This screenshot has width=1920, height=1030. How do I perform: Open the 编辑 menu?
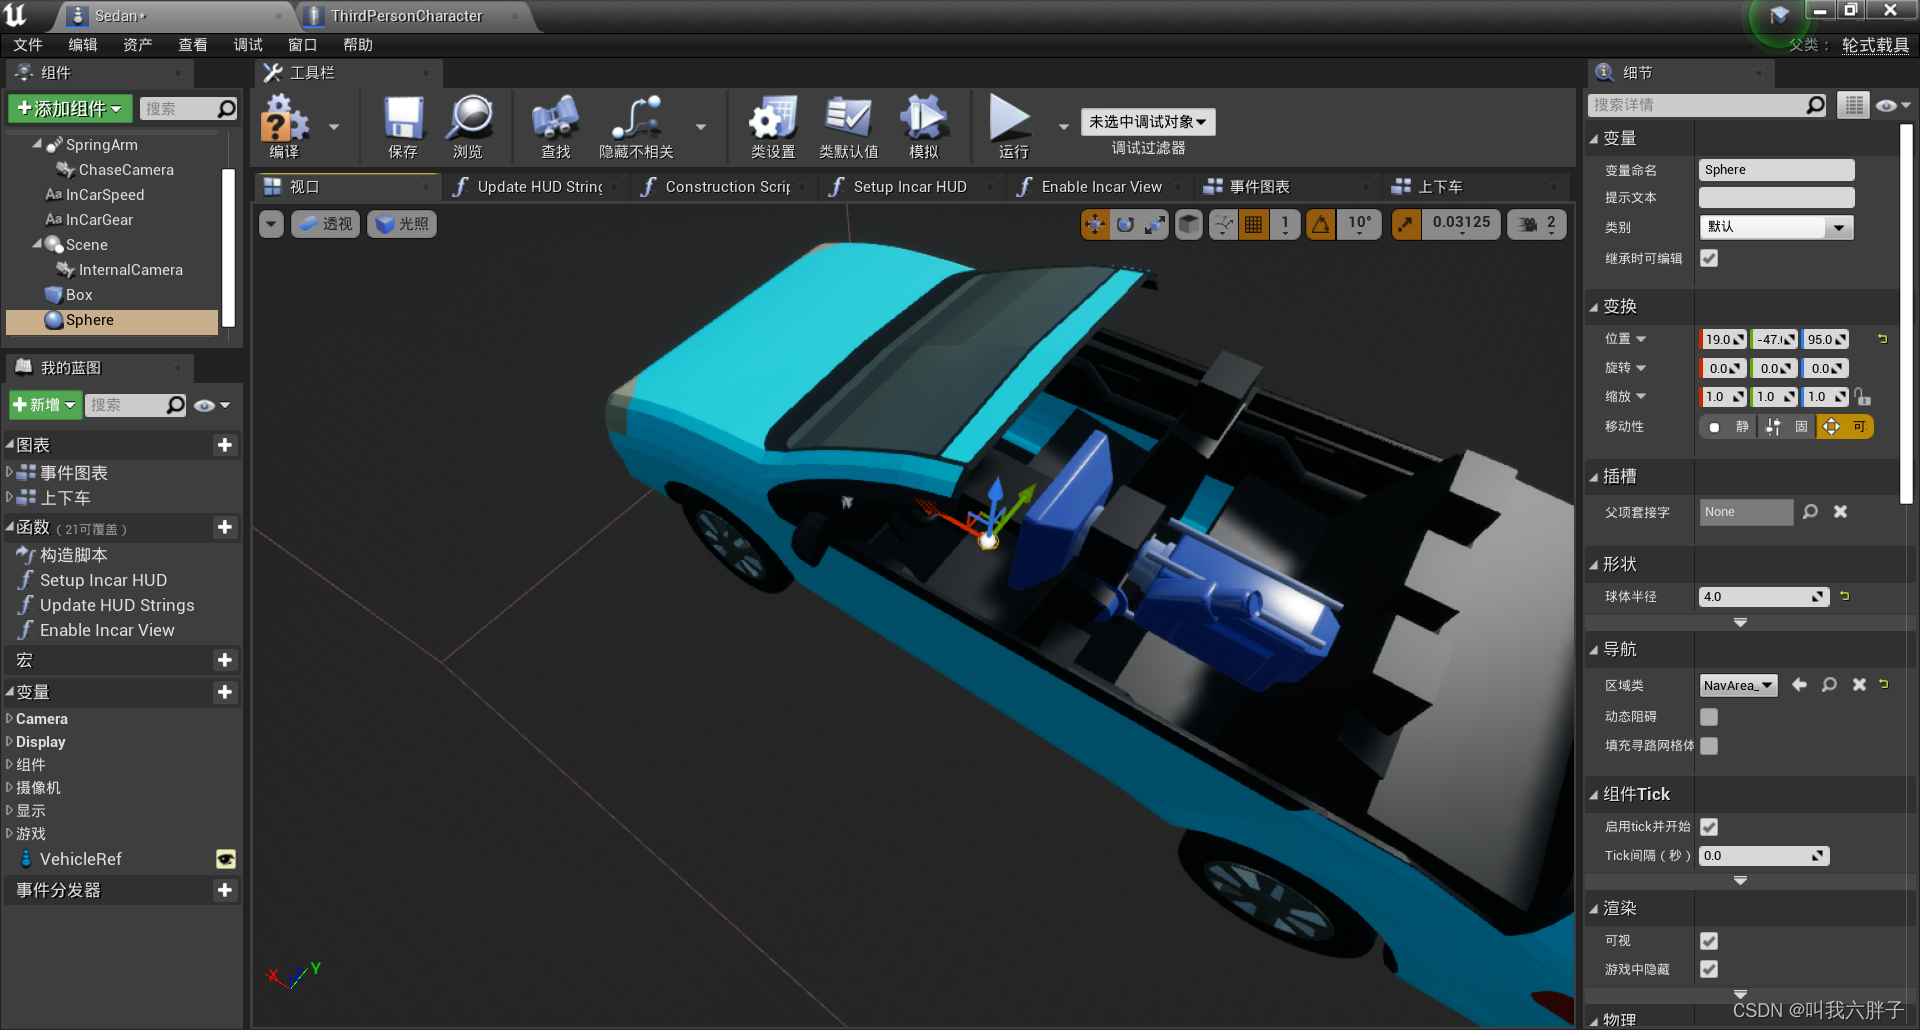(x=83, y=45)
